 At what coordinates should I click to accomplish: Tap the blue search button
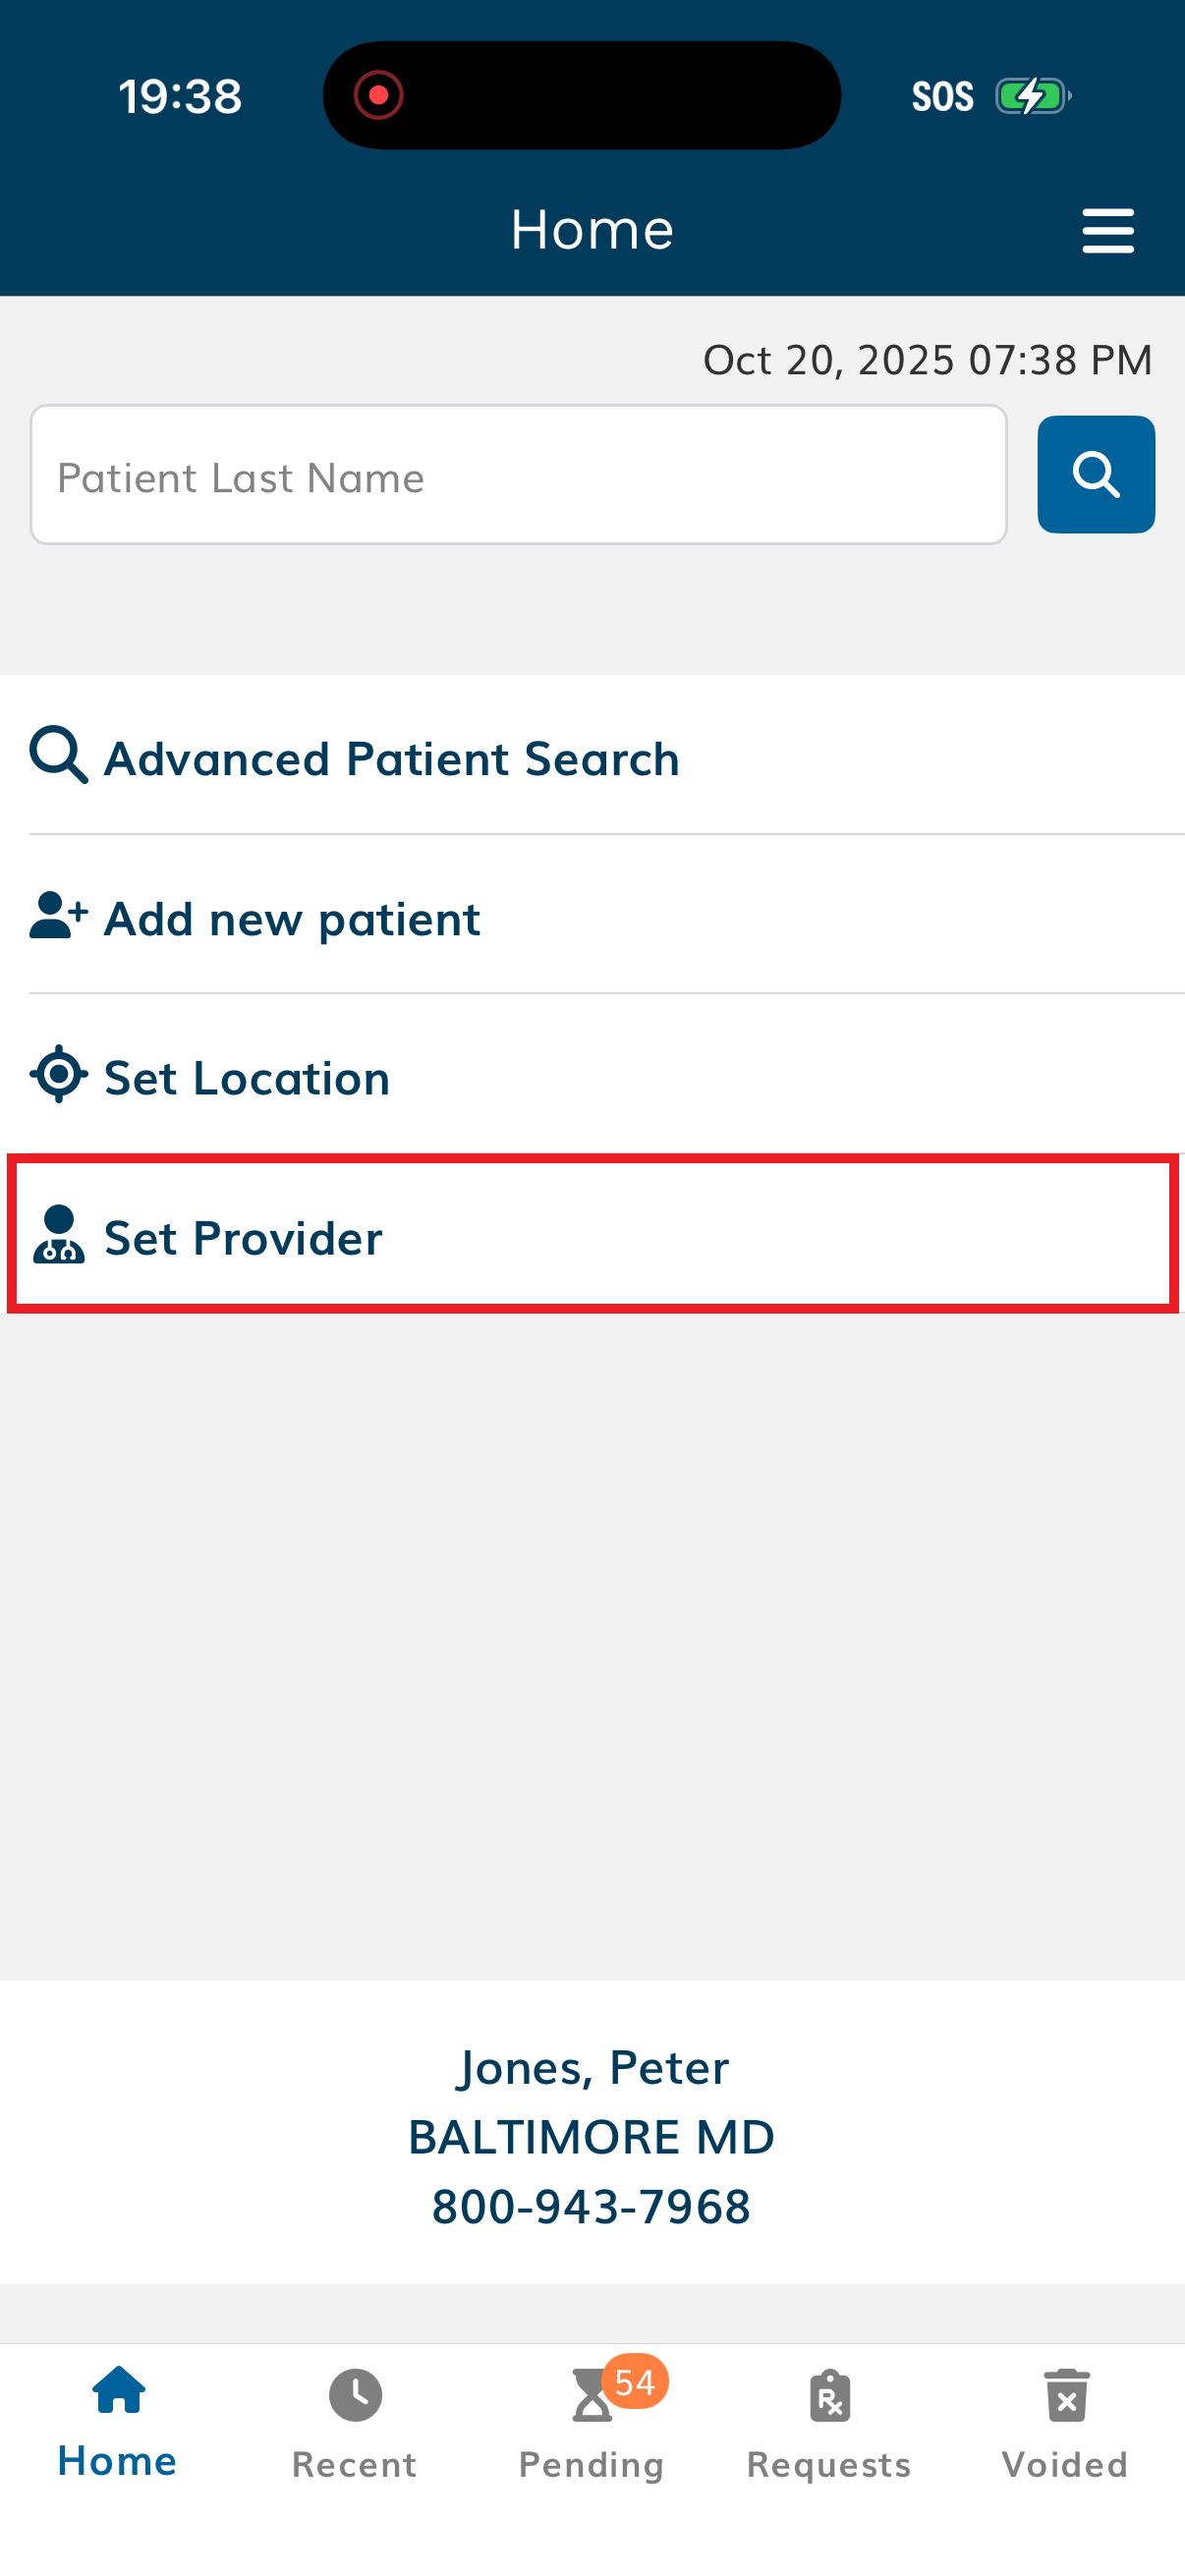click(1095, 474)
